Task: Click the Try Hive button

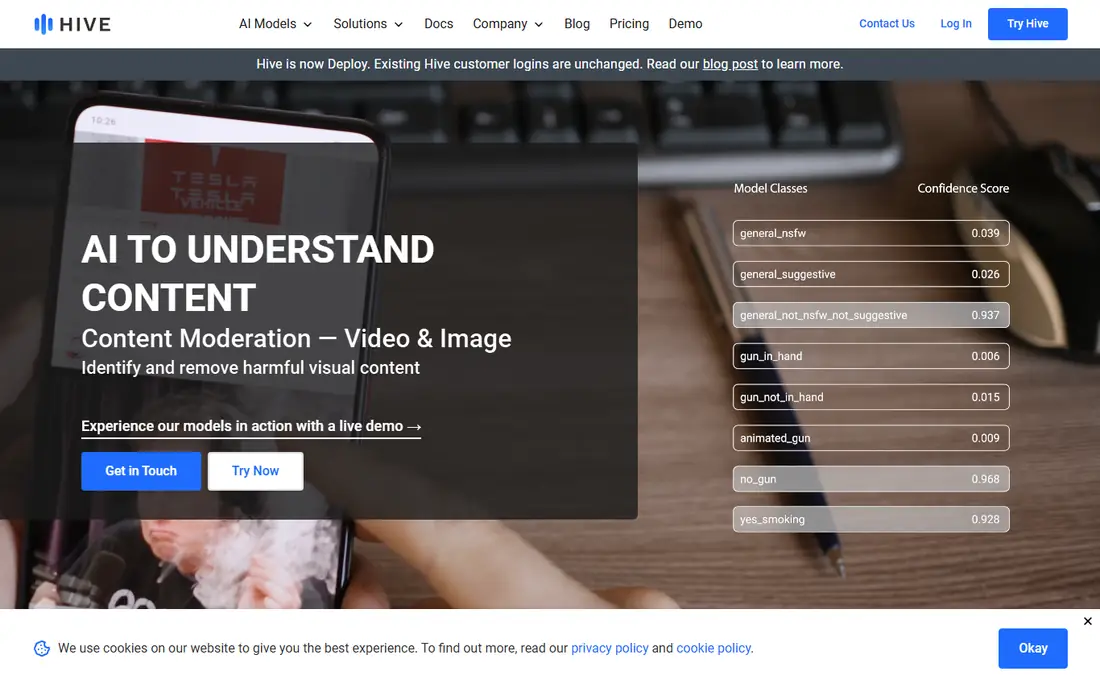Action: pos(1027,24)
